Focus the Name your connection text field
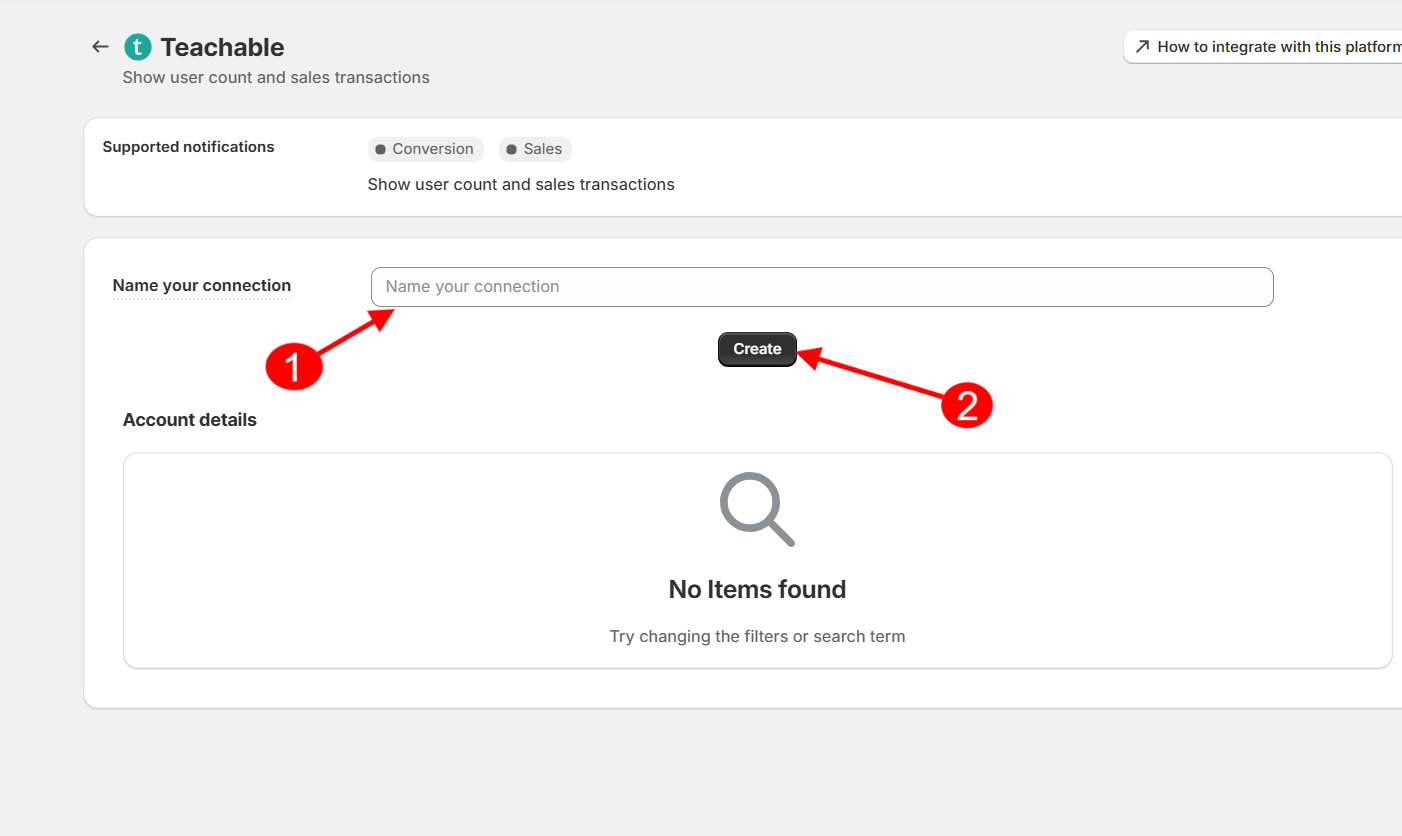This screenshot has height=836, width=1402. [x=822, y=287]
